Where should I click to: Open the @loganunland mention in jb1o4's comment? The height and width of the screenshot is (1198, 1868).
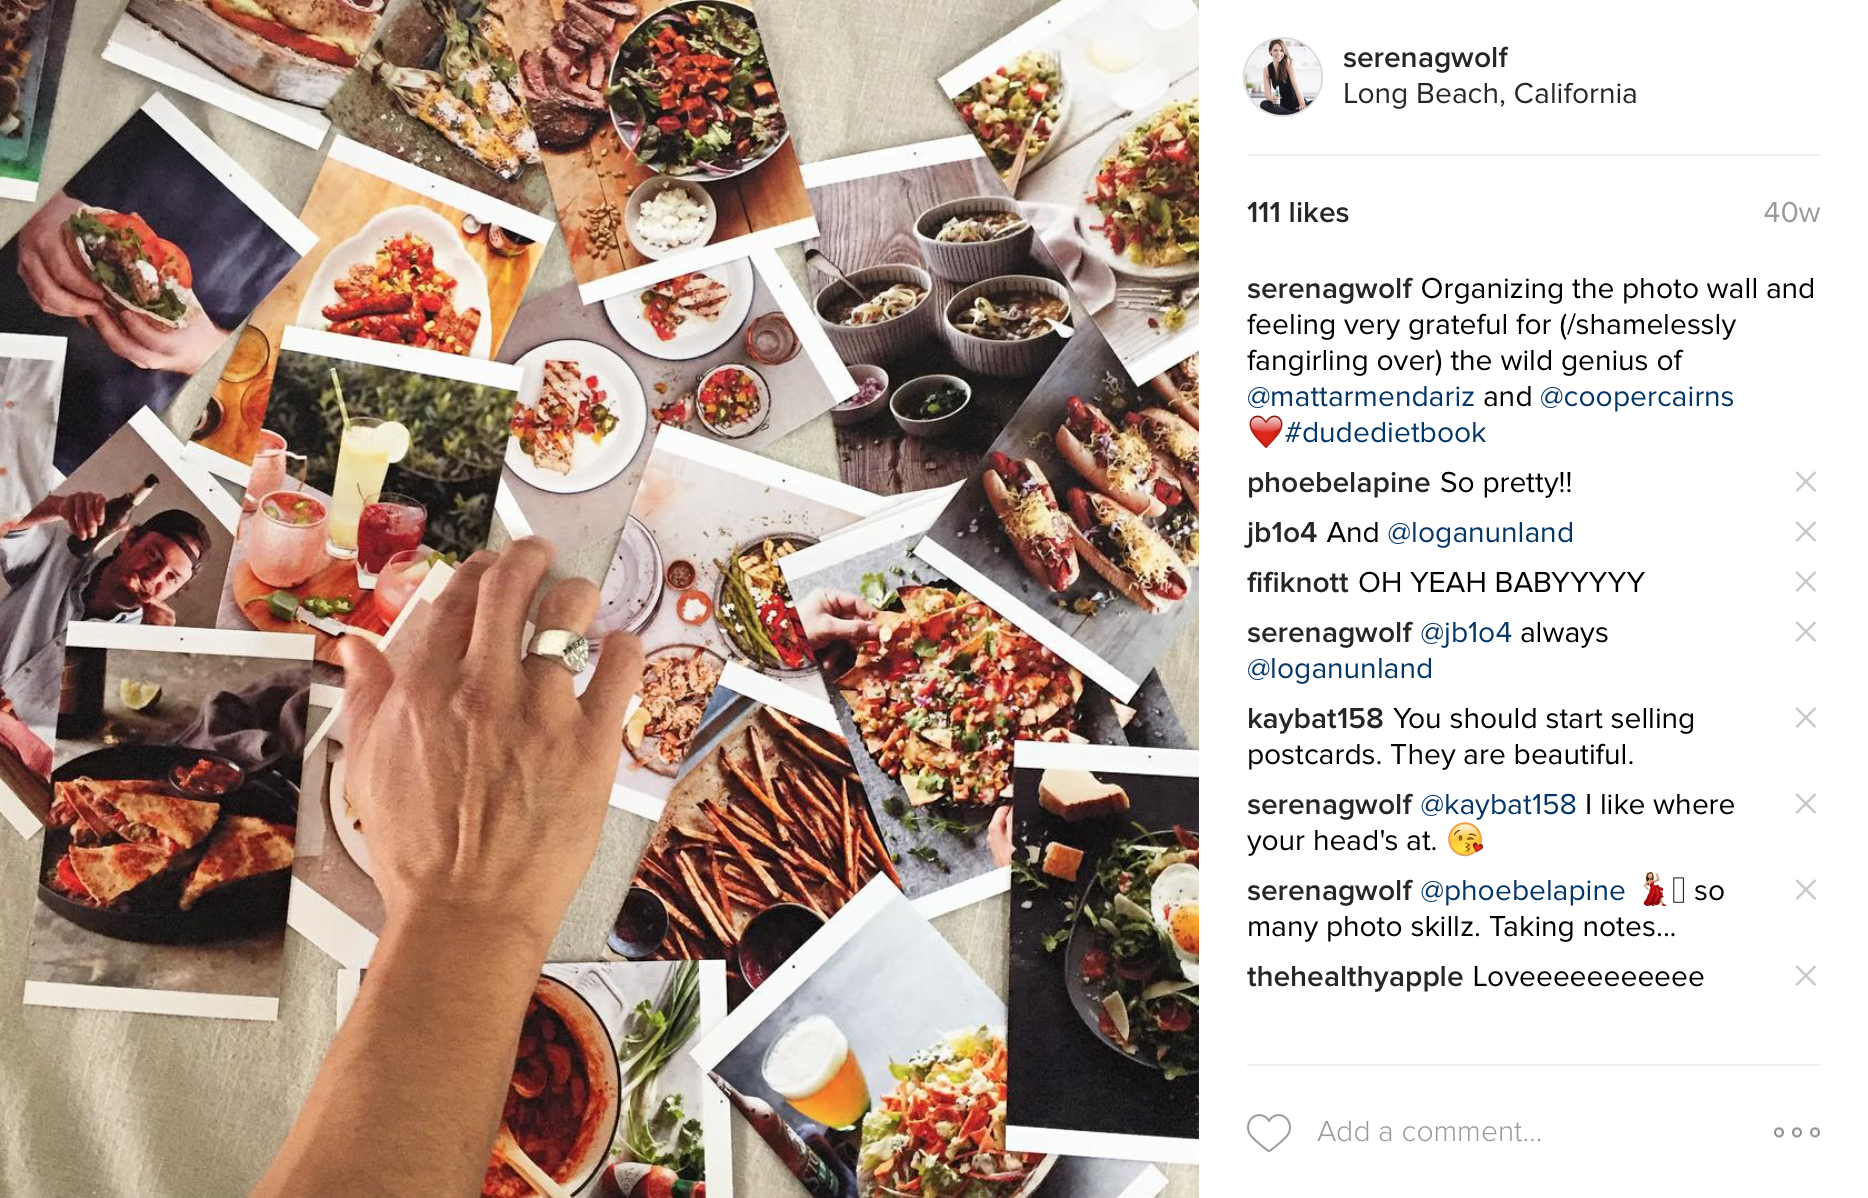click(1480, 533)
